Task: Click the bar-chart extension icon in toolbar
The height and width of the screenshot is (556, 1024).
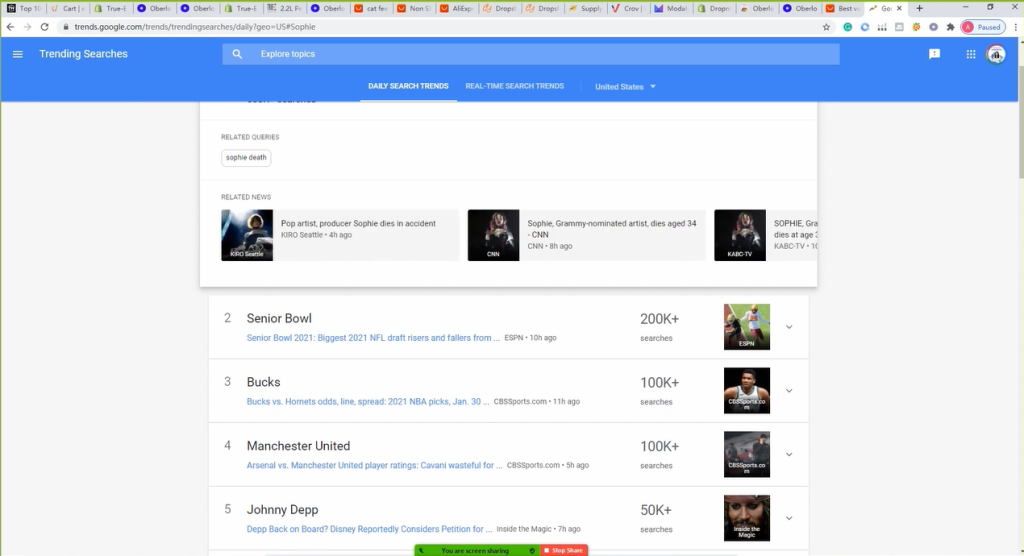Action: click(882, 27)
